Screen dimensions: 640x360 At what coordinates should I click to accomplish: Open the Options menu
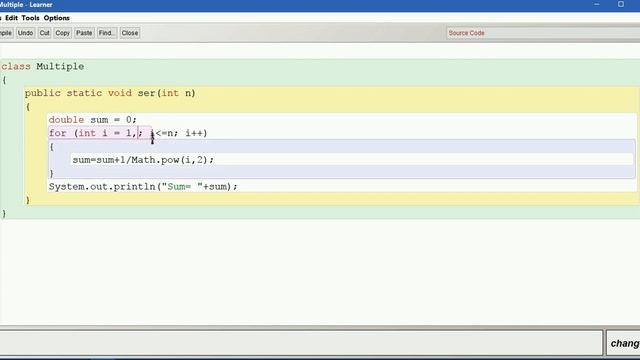click(56, 18)
